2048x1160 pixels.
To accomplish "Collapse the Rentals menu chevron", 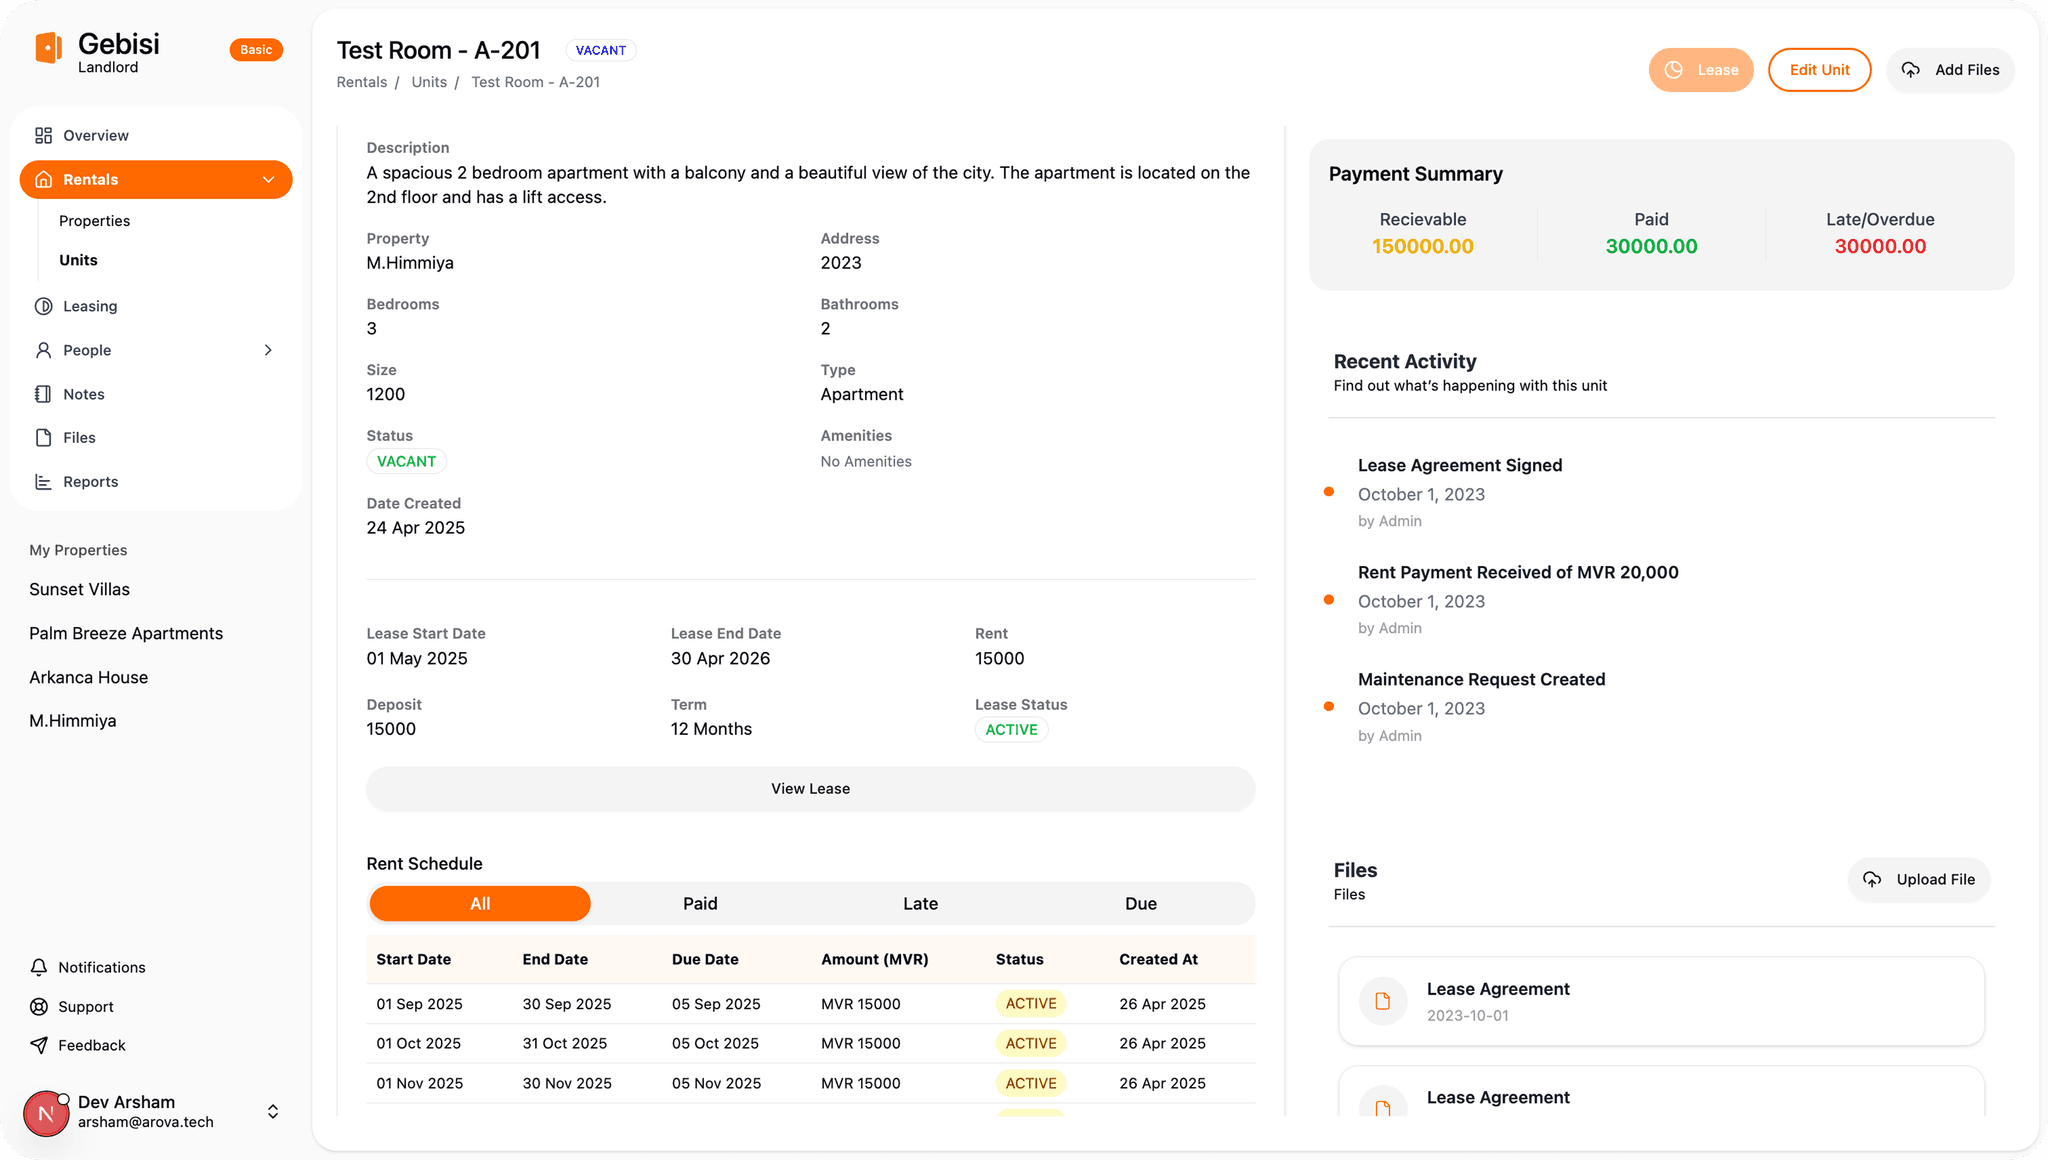I will 268,180.
